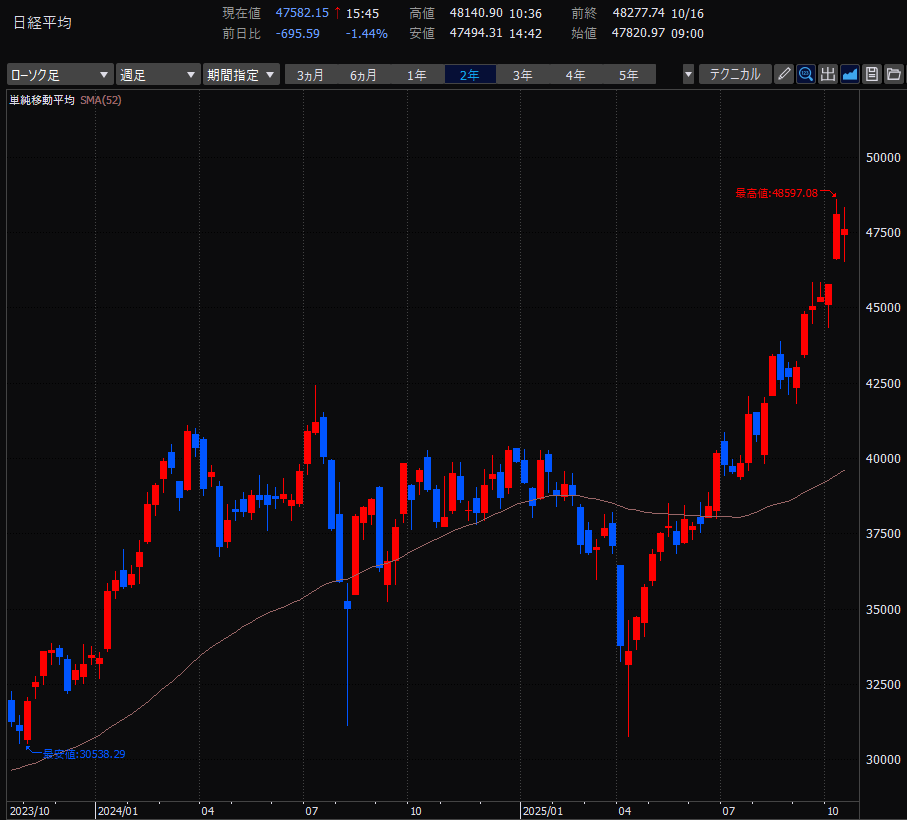Click the 最安値:30538.29 annotation
Viewport: 907px width, 820px height.
coord(84,754)
